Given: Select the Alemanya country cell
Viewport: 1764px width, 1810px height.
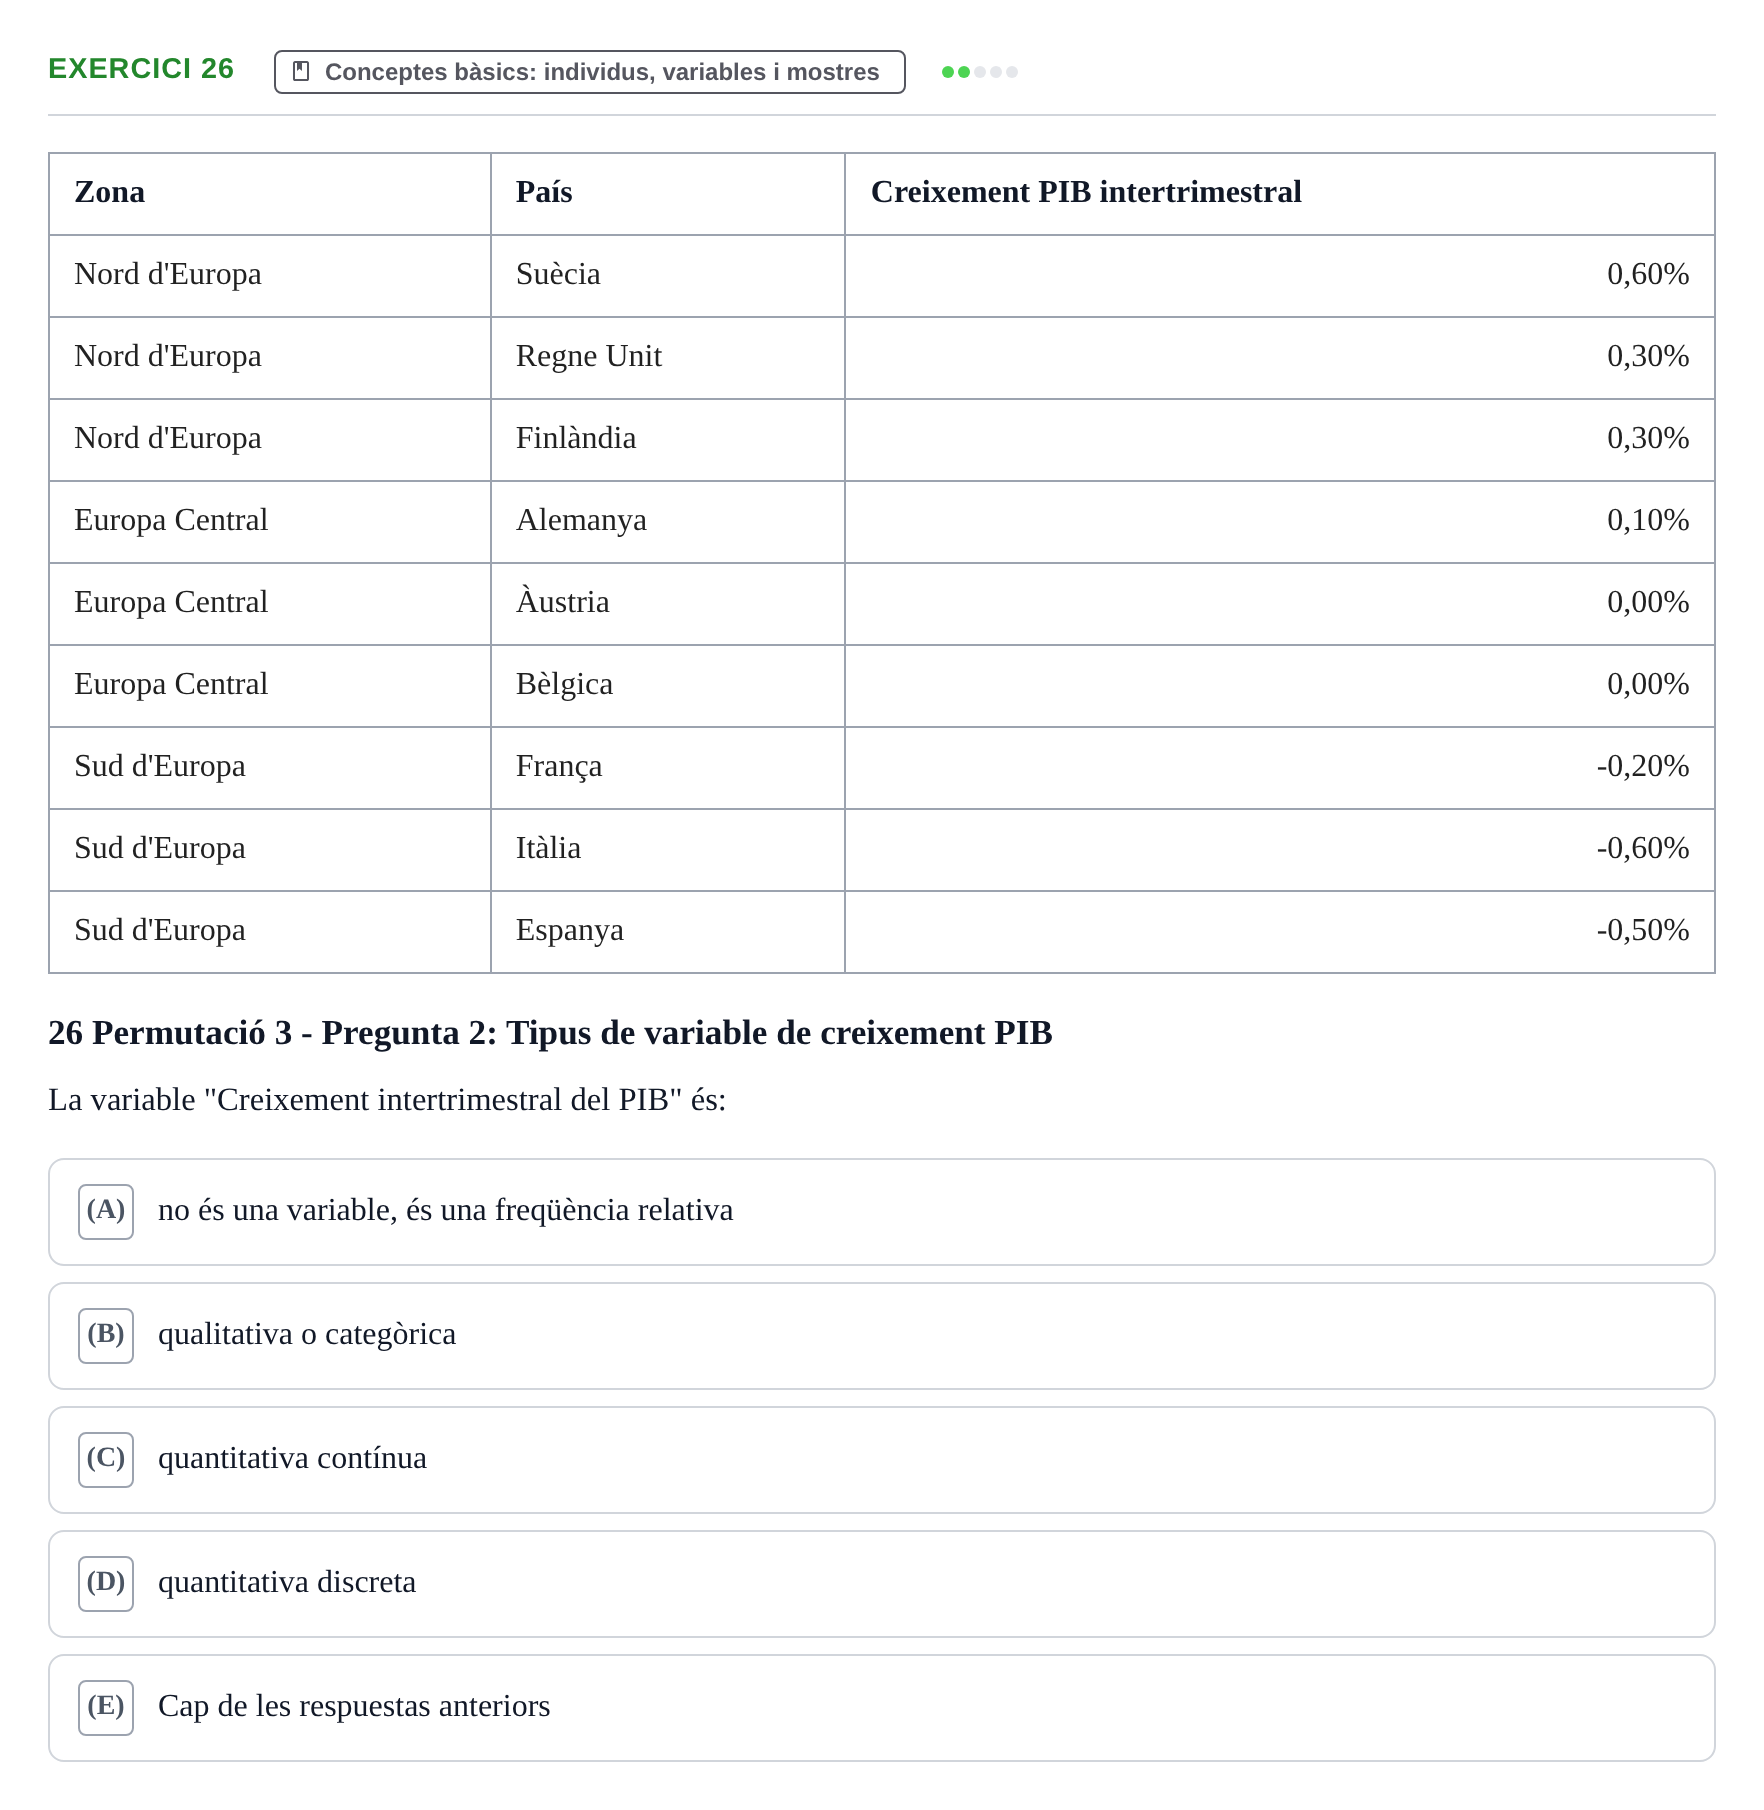Looking at the screenshot, I should coord(668,522).
